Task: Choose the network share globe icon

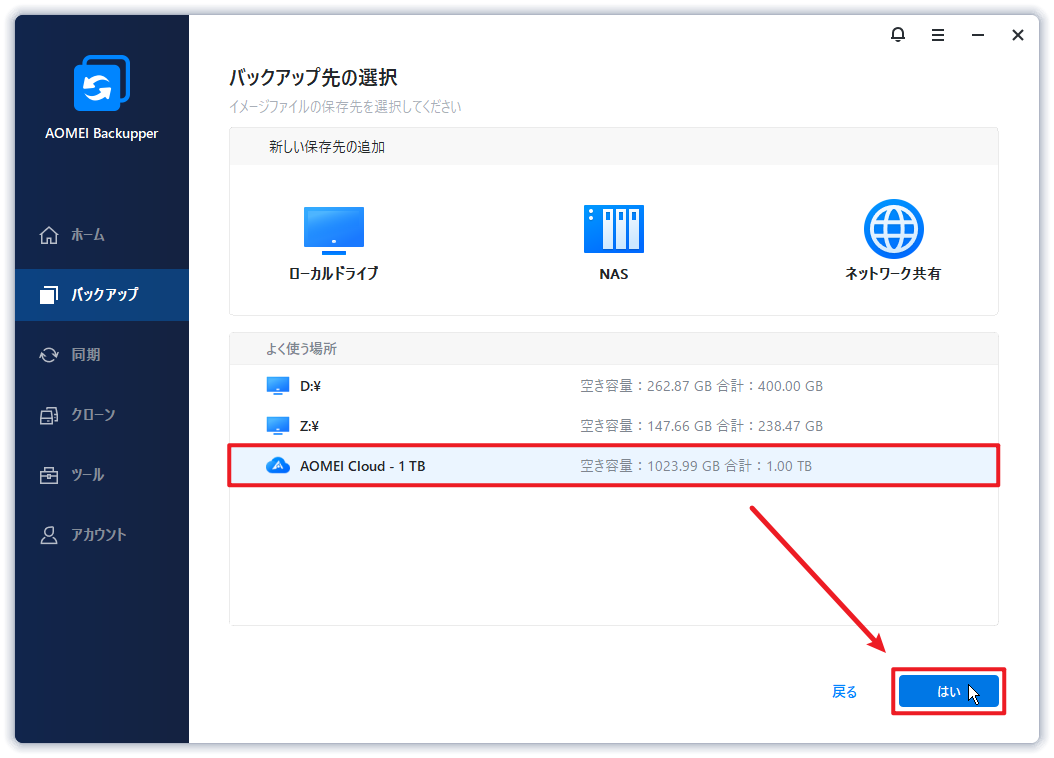Action: [893, 229]
